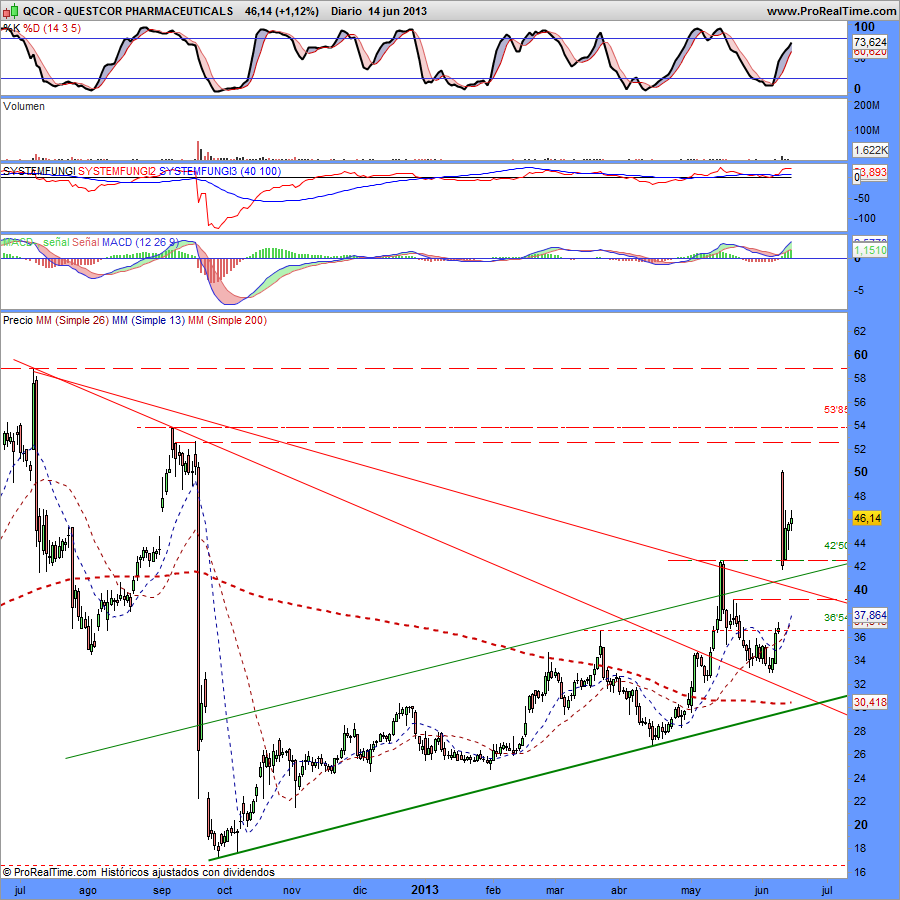
Task: Click the %D (14 3 5) stochastic label
Action: click(52, 28)
